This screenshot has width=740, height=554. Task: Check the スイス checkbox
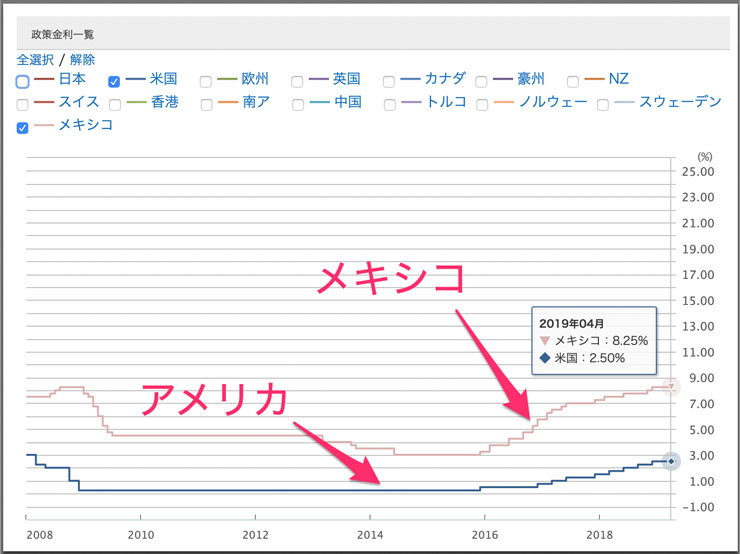click(22, 105)
